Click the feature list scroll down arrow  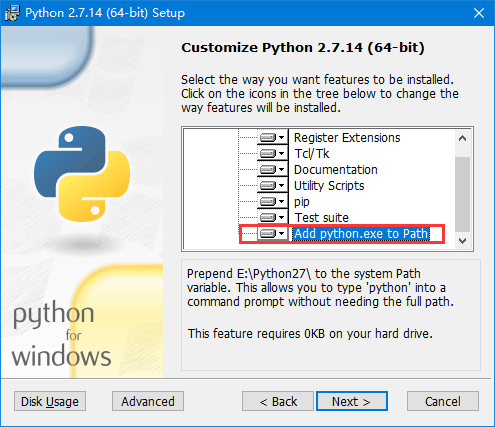click(462, 240)
